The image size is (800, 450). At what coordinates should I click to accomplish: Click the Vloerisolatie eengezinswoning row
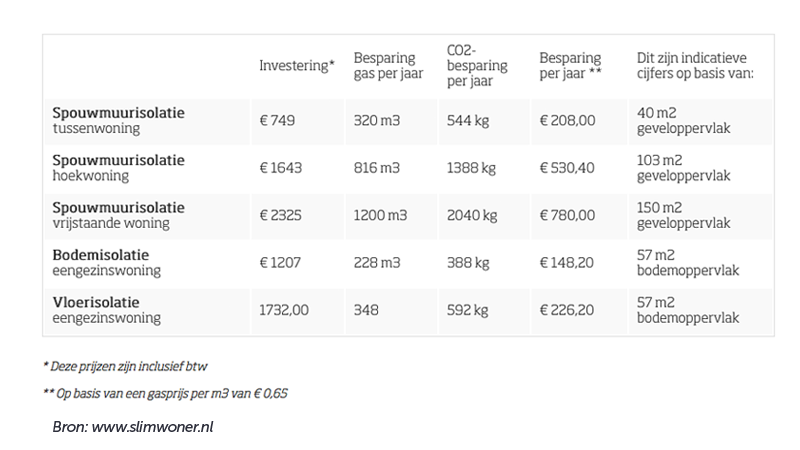tap(408, 310)
